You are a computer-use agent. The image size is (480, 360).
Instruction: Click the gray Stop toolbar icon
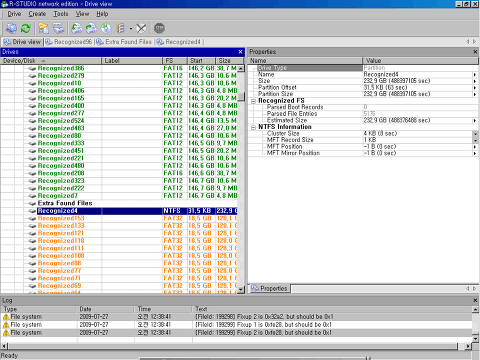point(159,28)
